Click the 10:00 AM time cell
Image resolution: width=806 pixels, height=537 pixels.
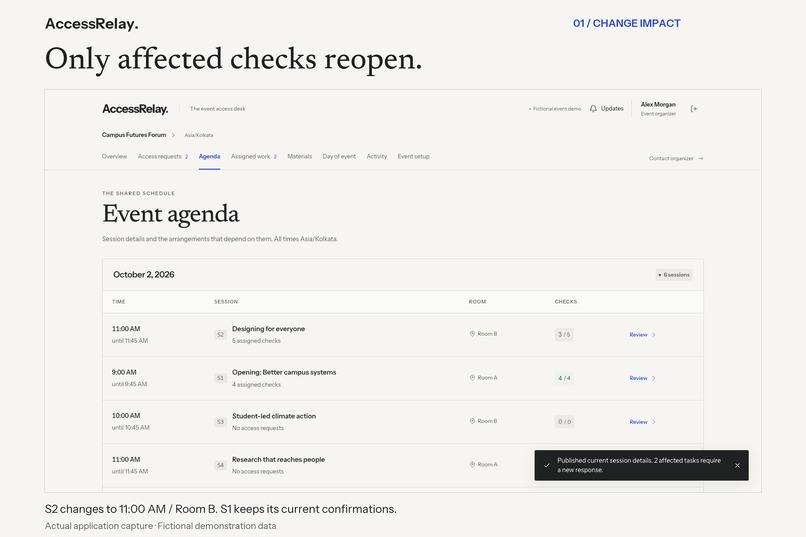pyautogui.click(x=126, y=415)
